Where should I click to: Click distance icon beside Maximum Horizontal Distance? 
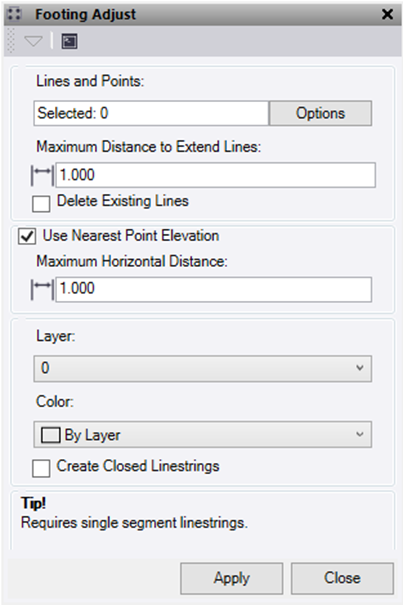[42, 289]
